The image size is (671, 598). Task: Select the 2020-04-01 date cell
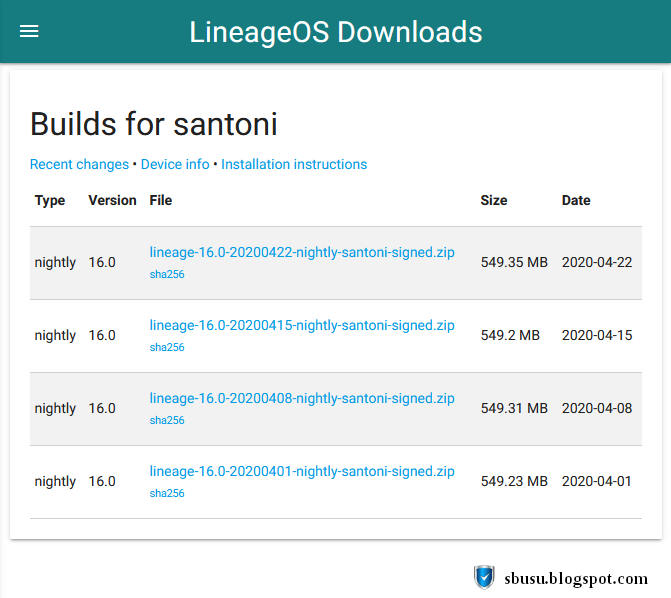[x=597, y=481]
